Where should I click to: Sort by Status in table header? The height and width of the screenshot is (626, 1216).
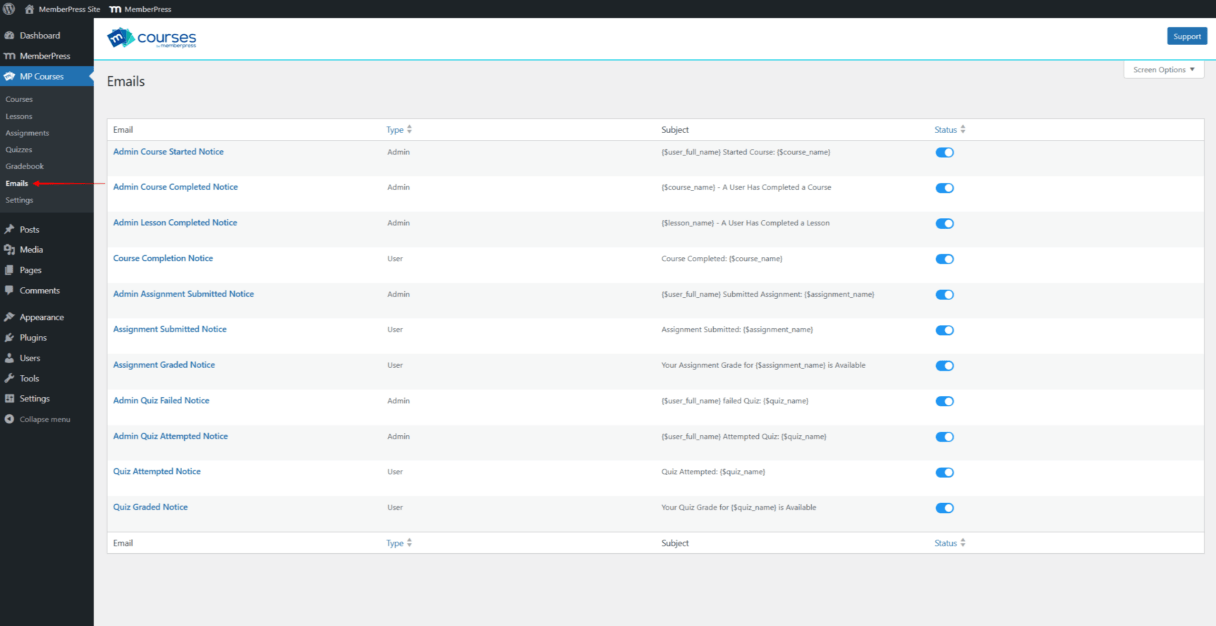coord(950,130)
